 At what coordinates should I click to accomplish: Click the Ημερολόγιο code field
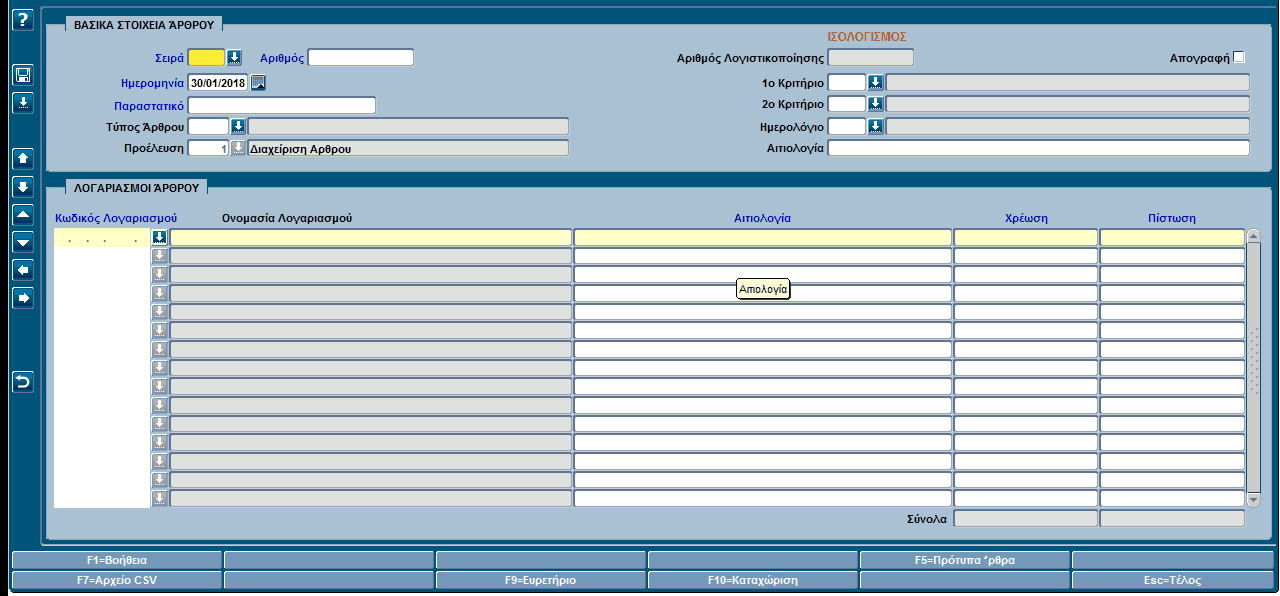847,126
